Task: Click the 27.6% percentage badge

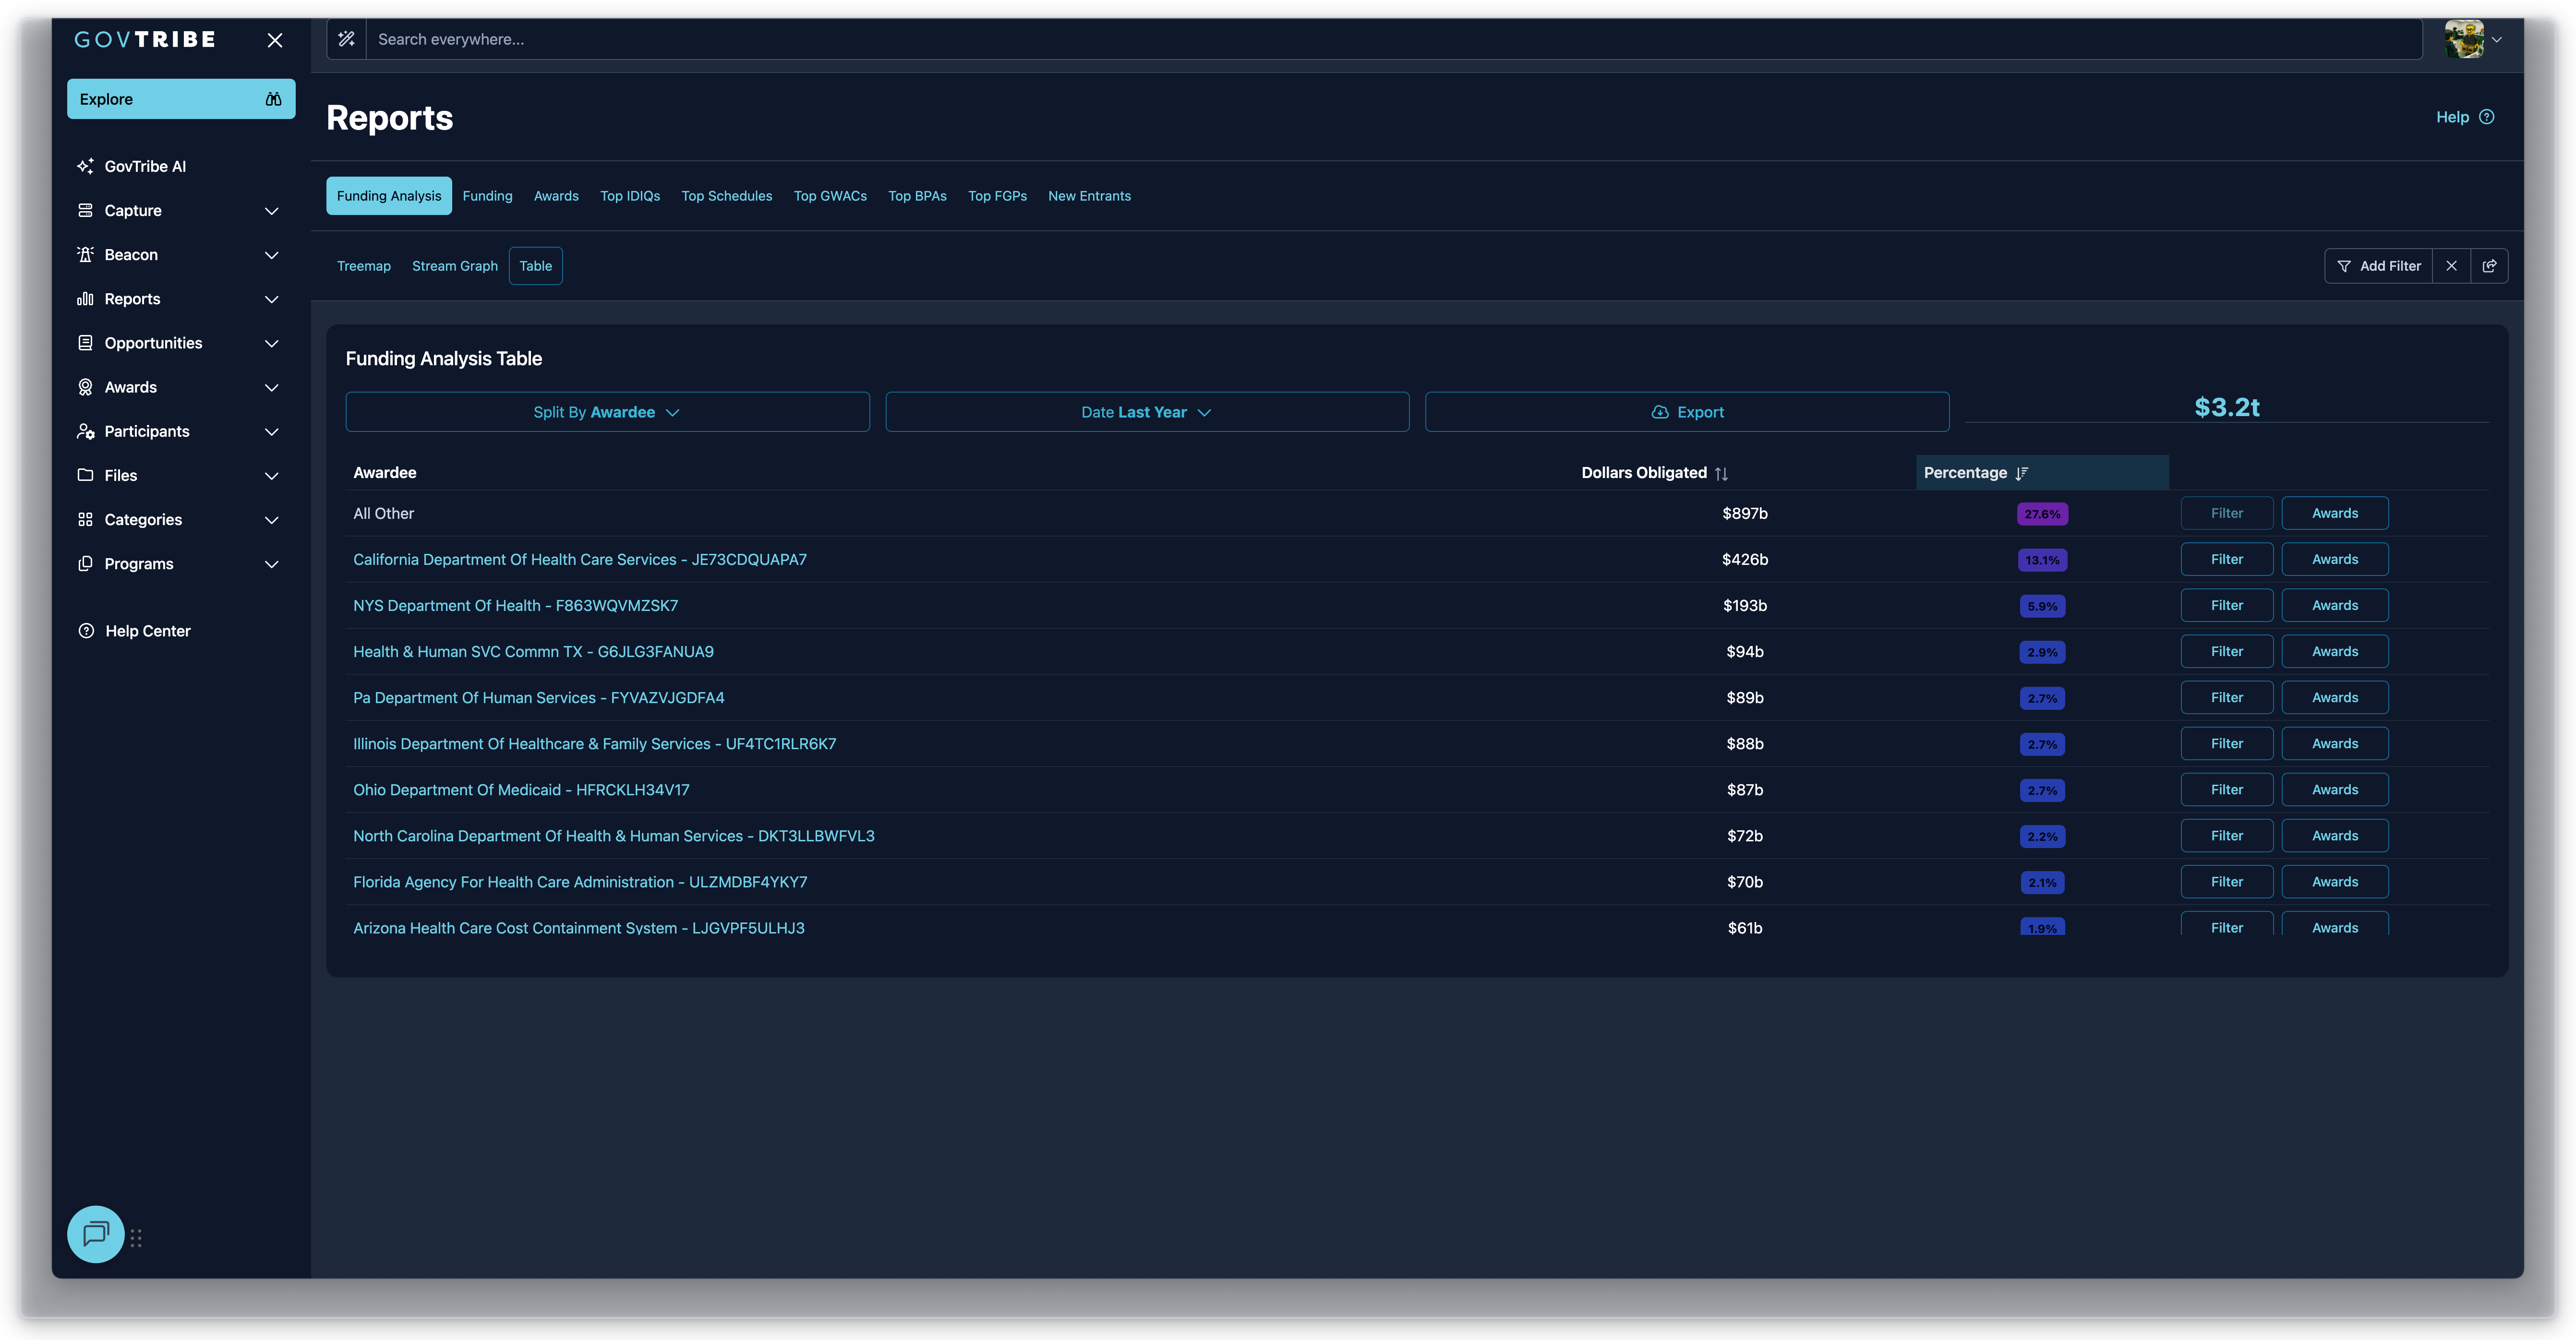Action: point(2042,514)
